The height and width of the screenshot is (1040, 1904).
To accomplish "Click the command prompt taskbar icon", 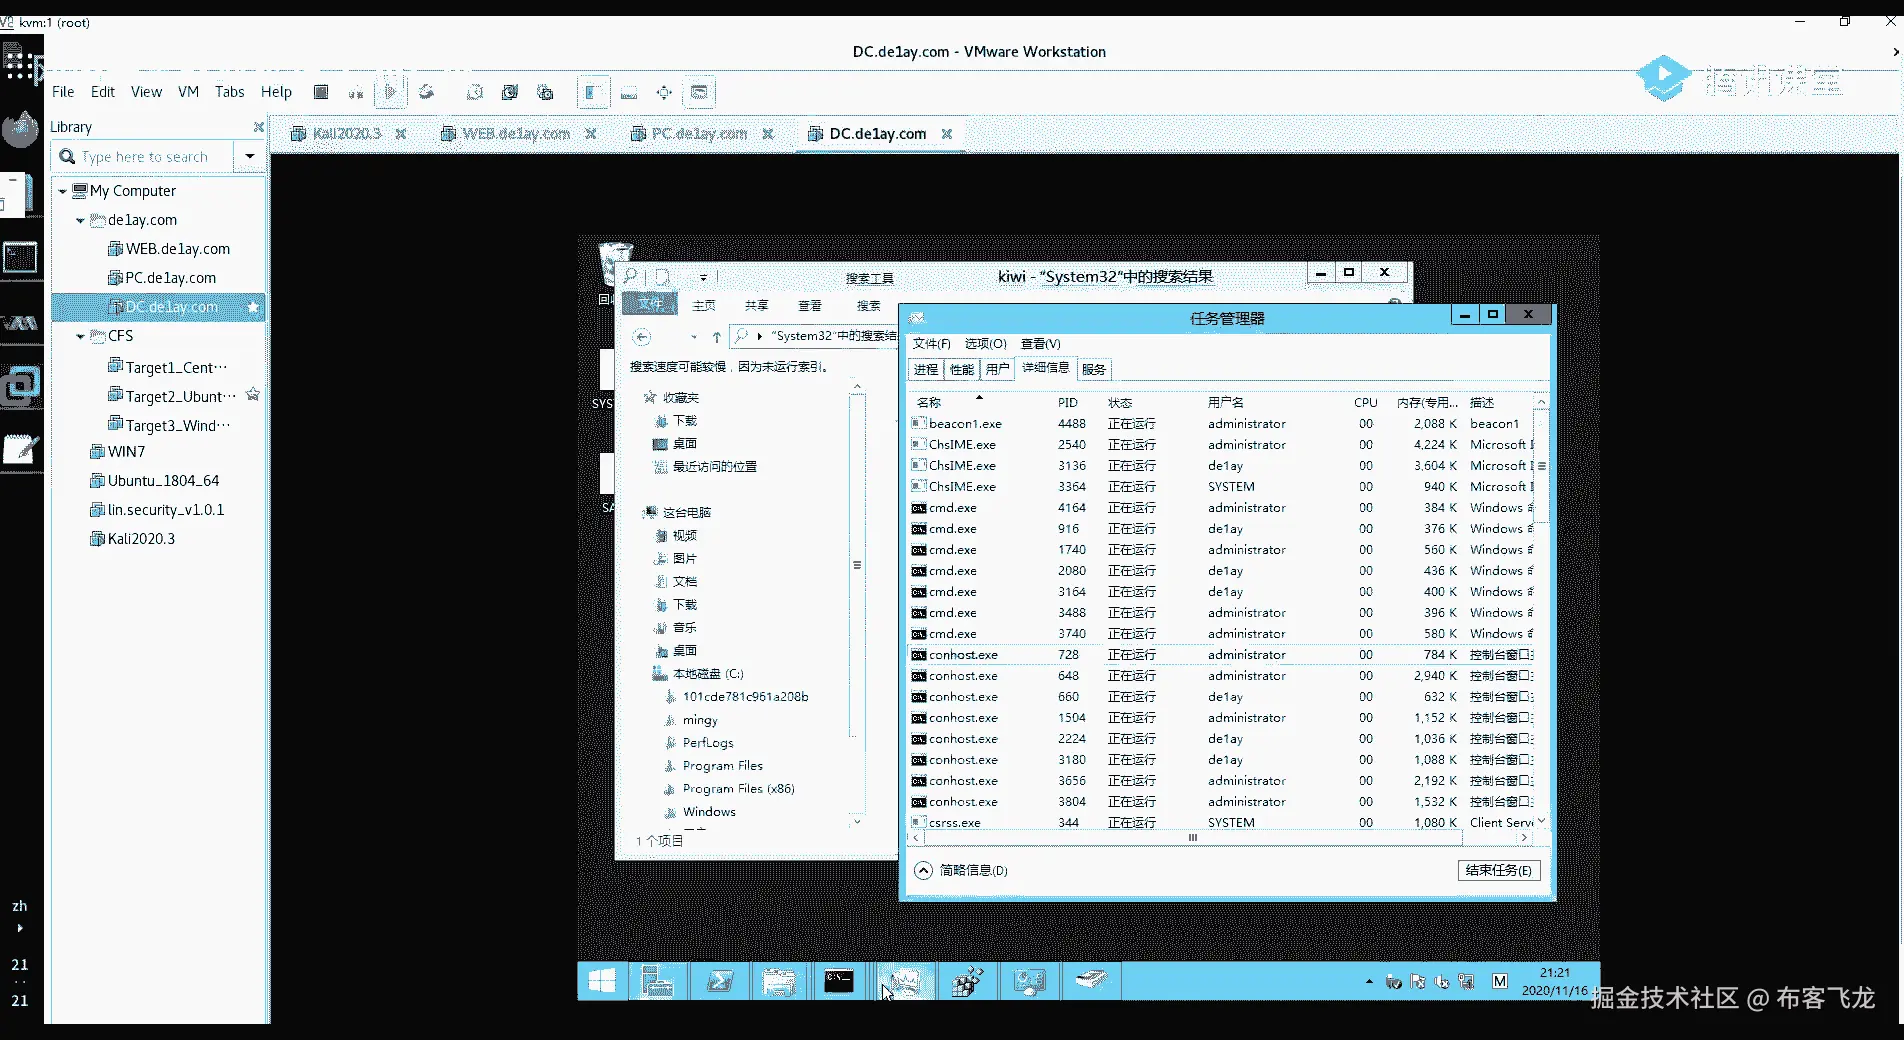I will coord(839,982).
